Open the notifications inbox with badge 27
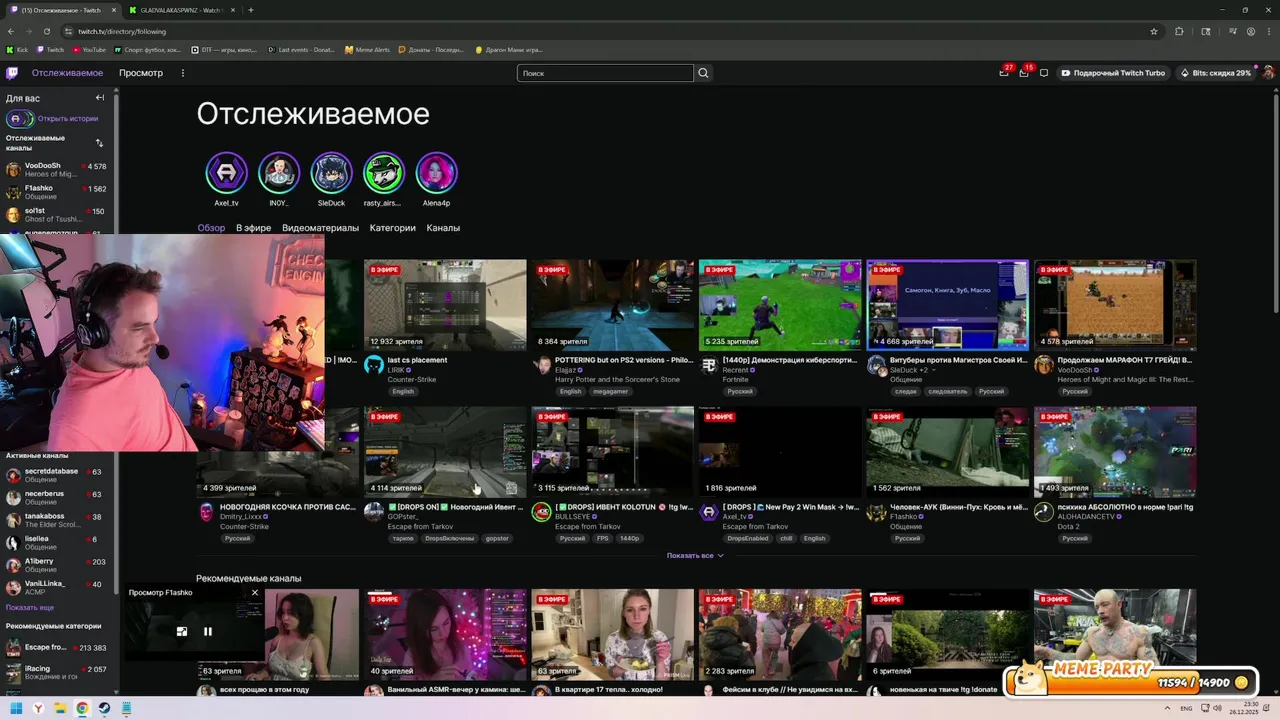1280x720 pixels. (1004, 73)
